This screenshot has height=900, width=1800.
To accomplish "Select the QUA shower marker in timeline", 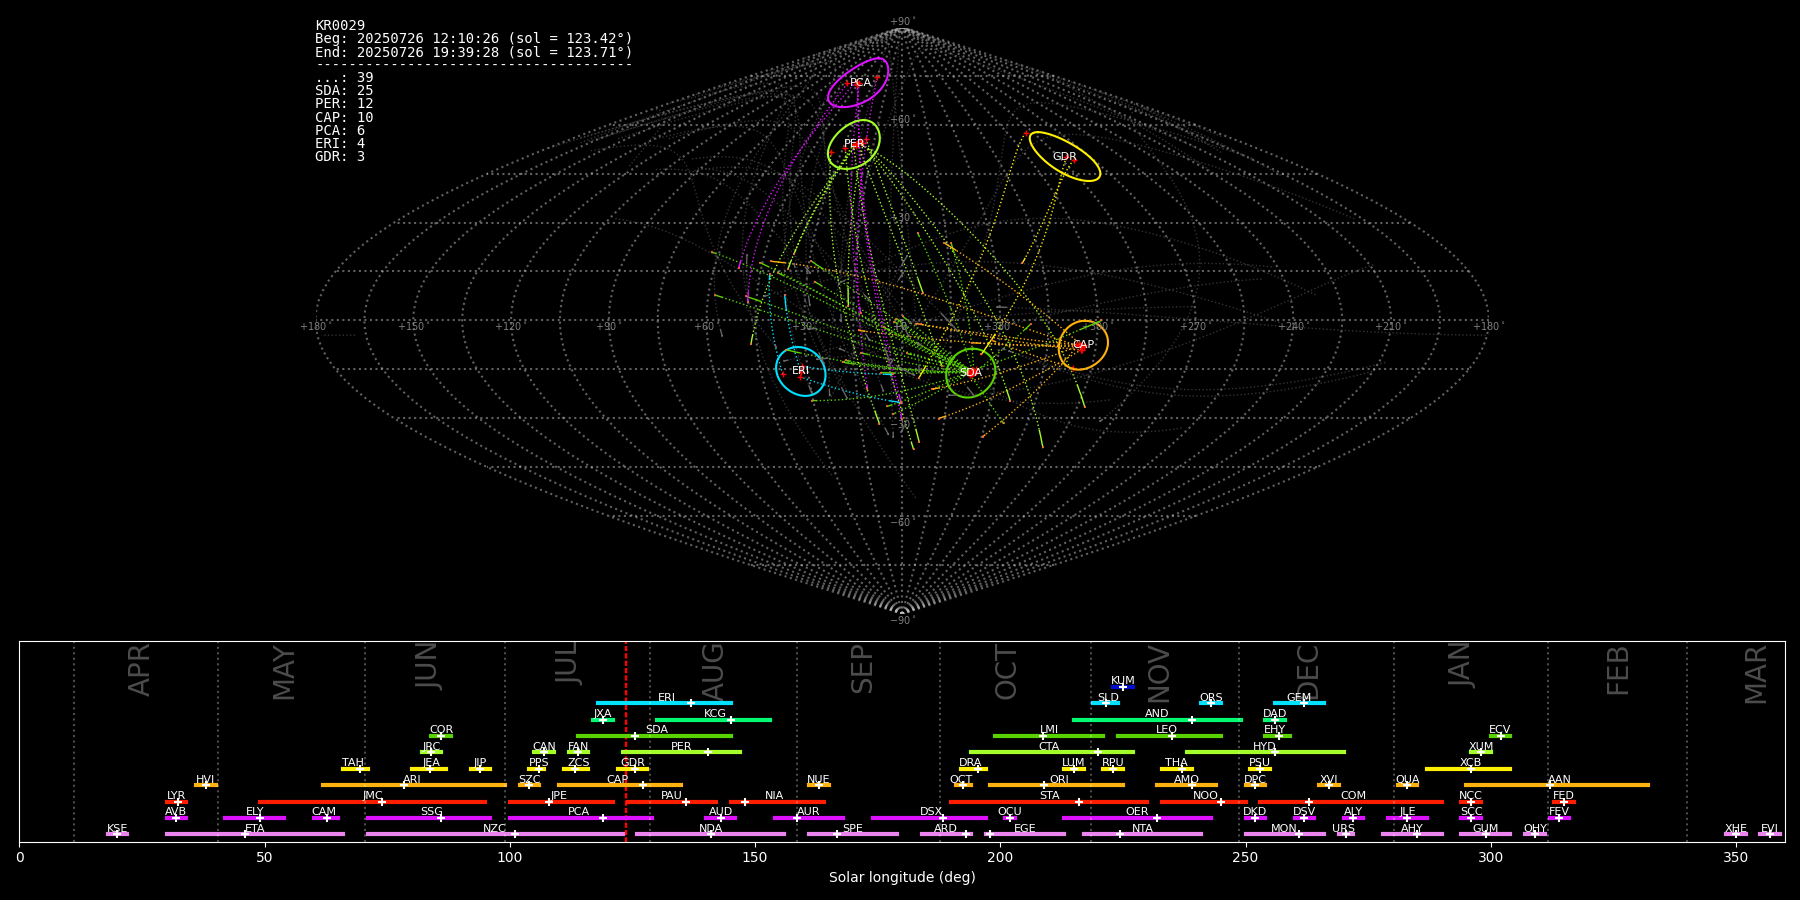I will click(x=1407, y=785).
